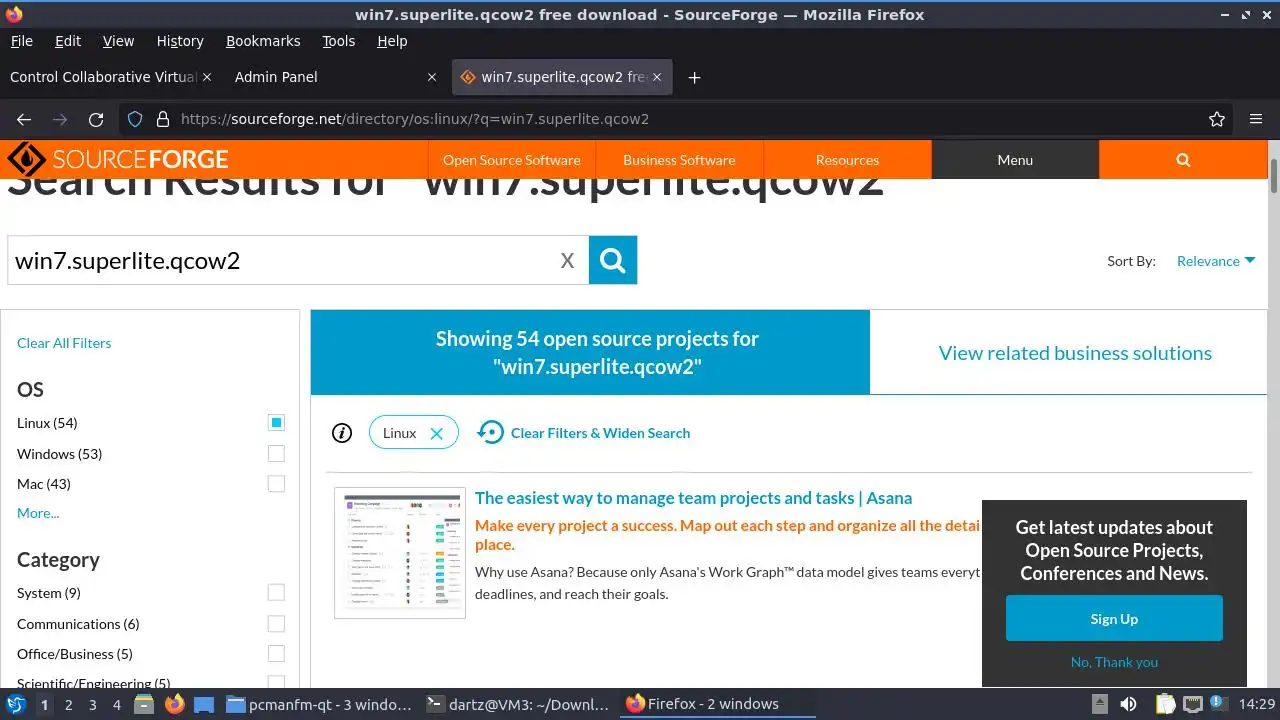Check the Communications (6) category filter
Image resolution: width=1280 pixels, height=720 pixels.
click(276, 624)
